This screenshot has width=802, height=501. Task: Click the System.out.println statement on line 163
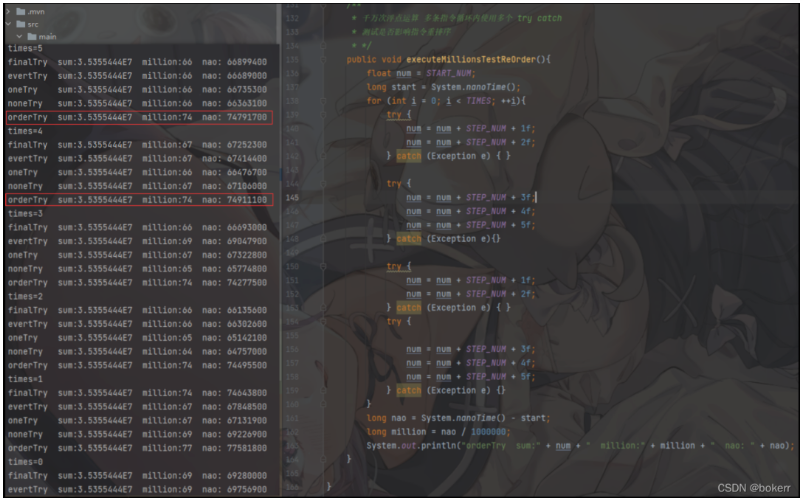tap(581, 446)
